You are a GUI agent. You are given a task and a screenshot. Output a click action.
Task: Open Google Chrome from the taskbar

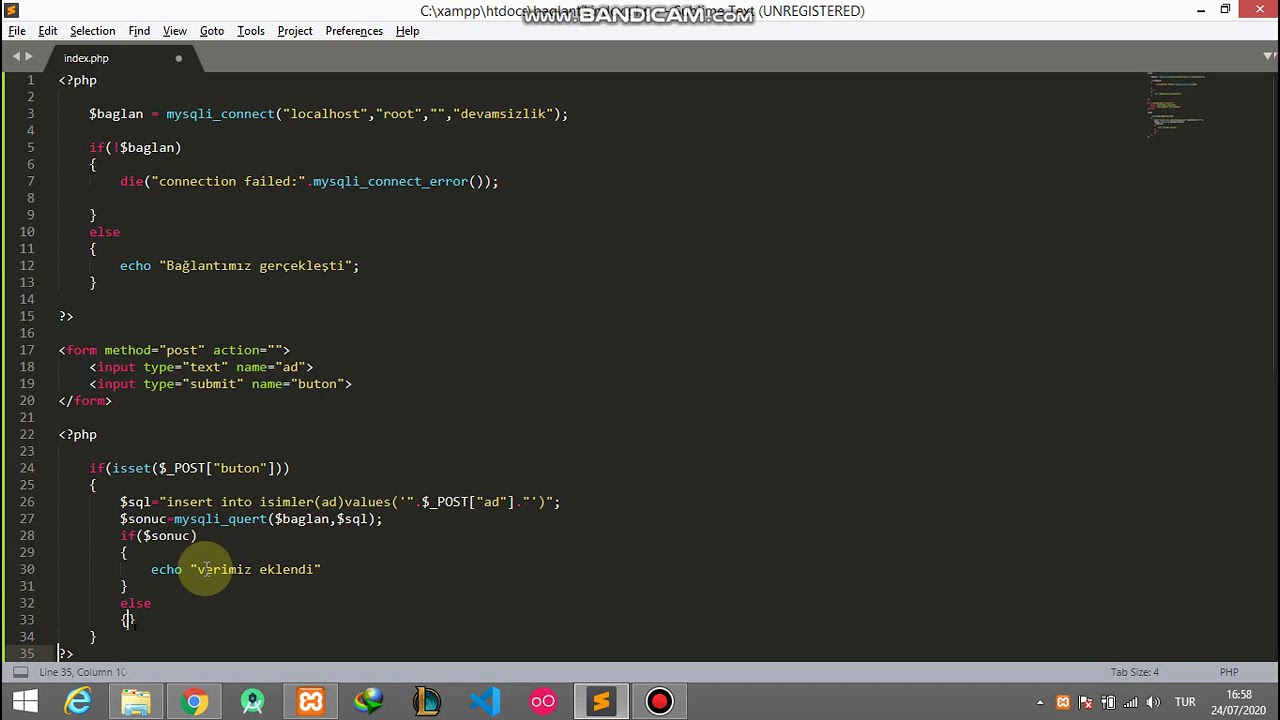pyautogui.click(x=194, y=701)
